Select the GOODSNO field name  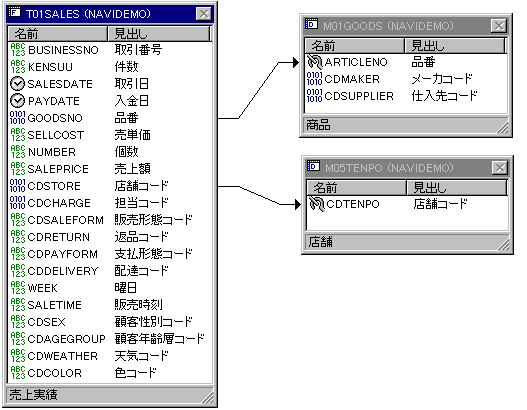click(55, 118)
